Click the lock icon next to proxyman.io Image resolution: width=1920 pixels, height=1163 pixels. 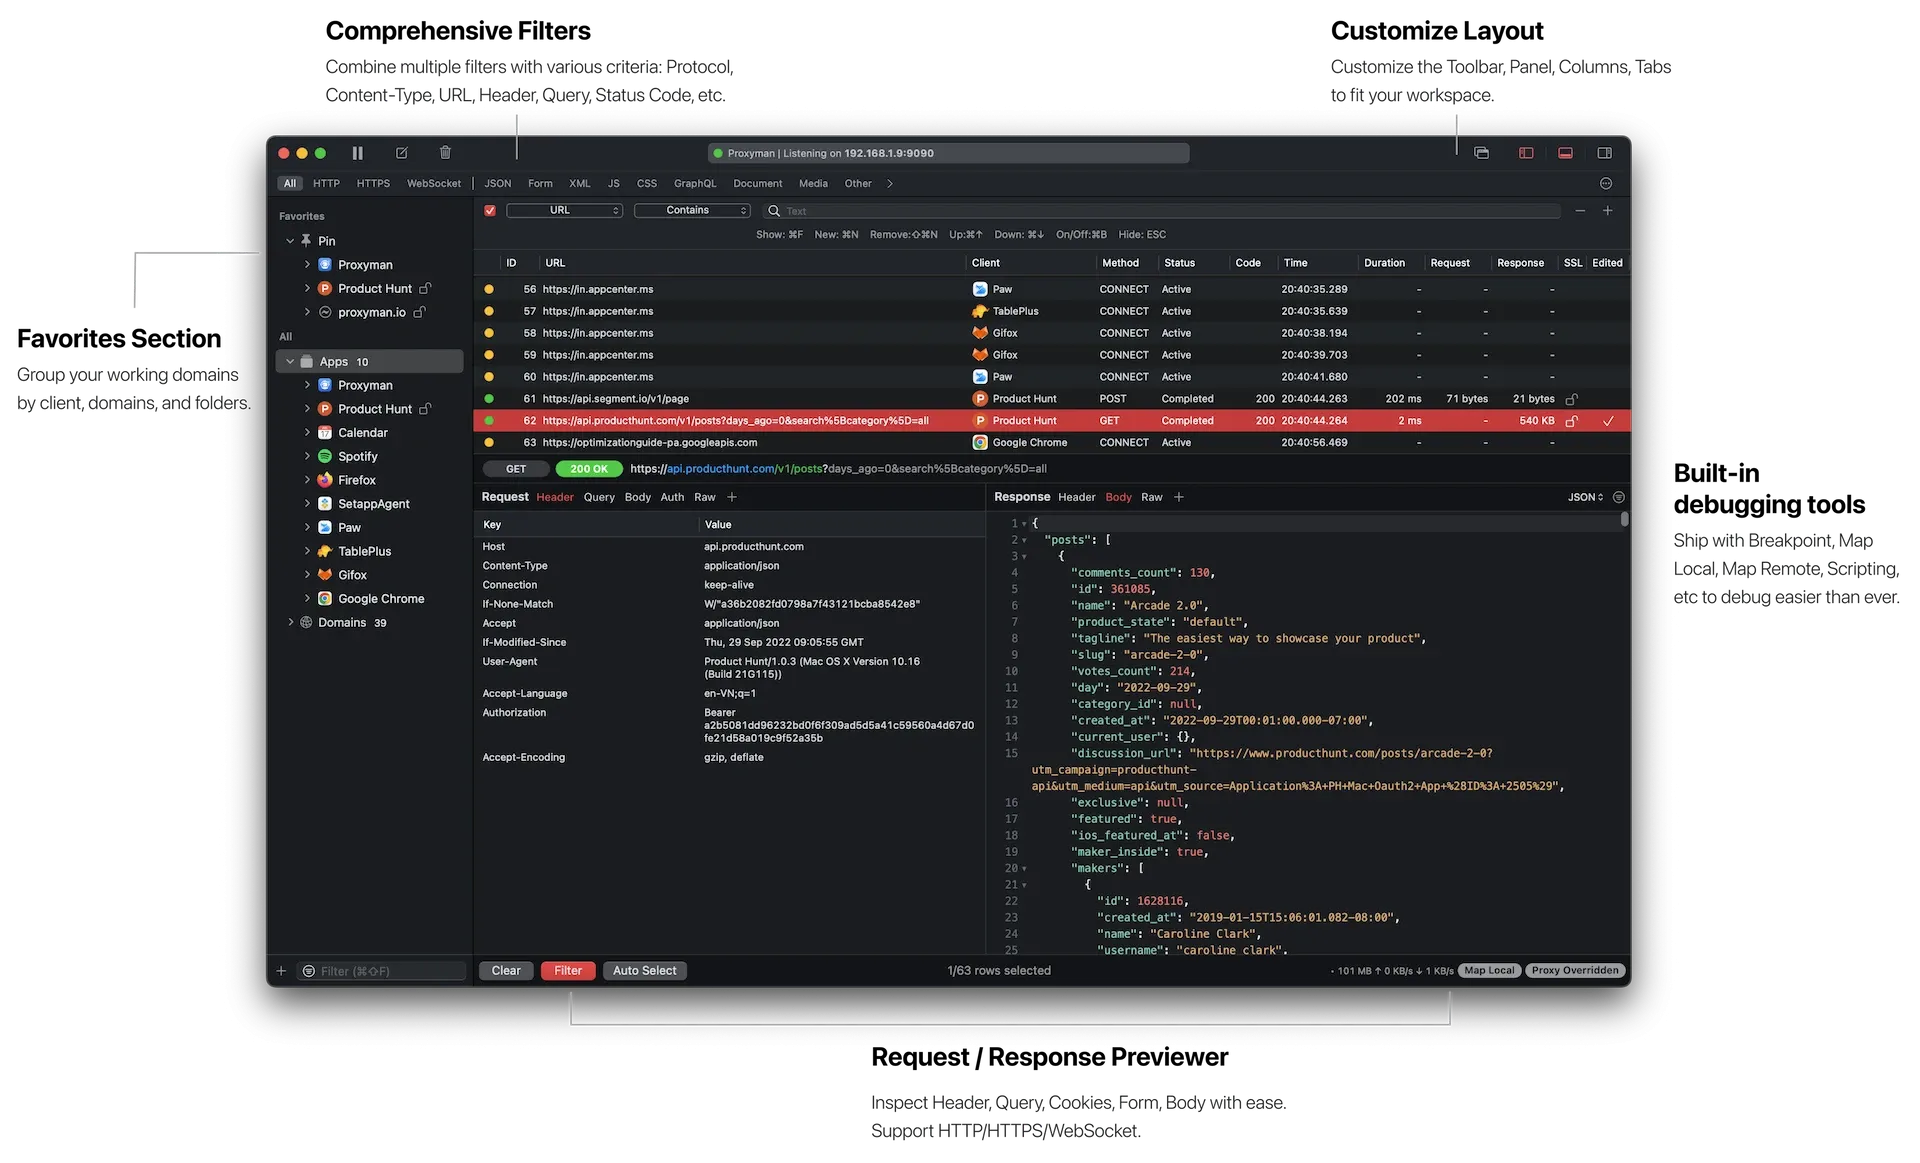point(420,312)
